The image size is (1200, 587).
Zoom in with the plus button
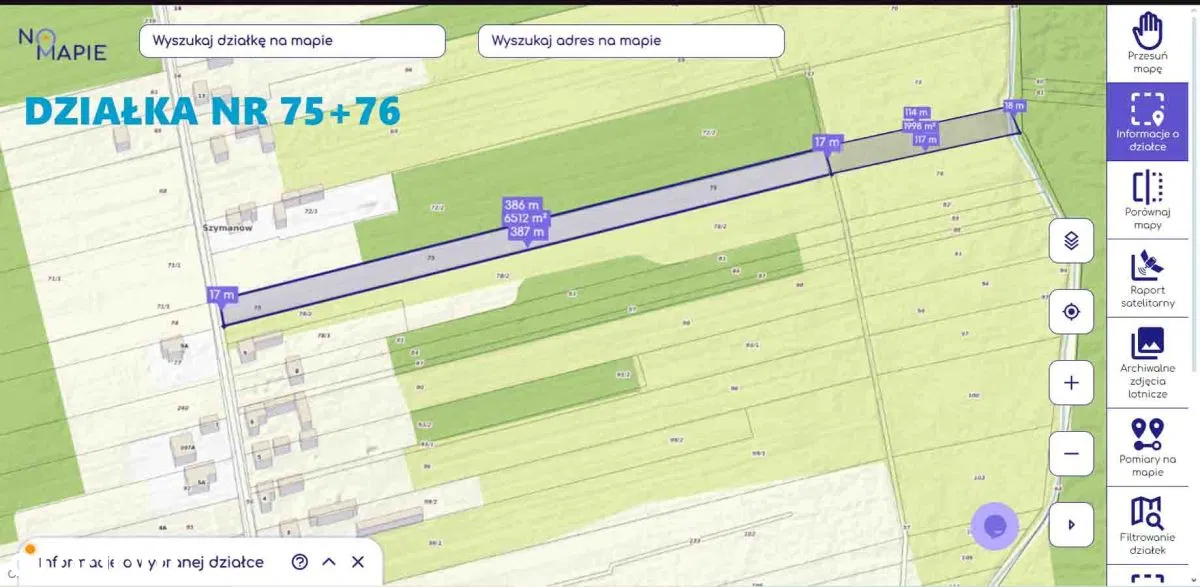pyautogui.click(x=1071, y=383)
